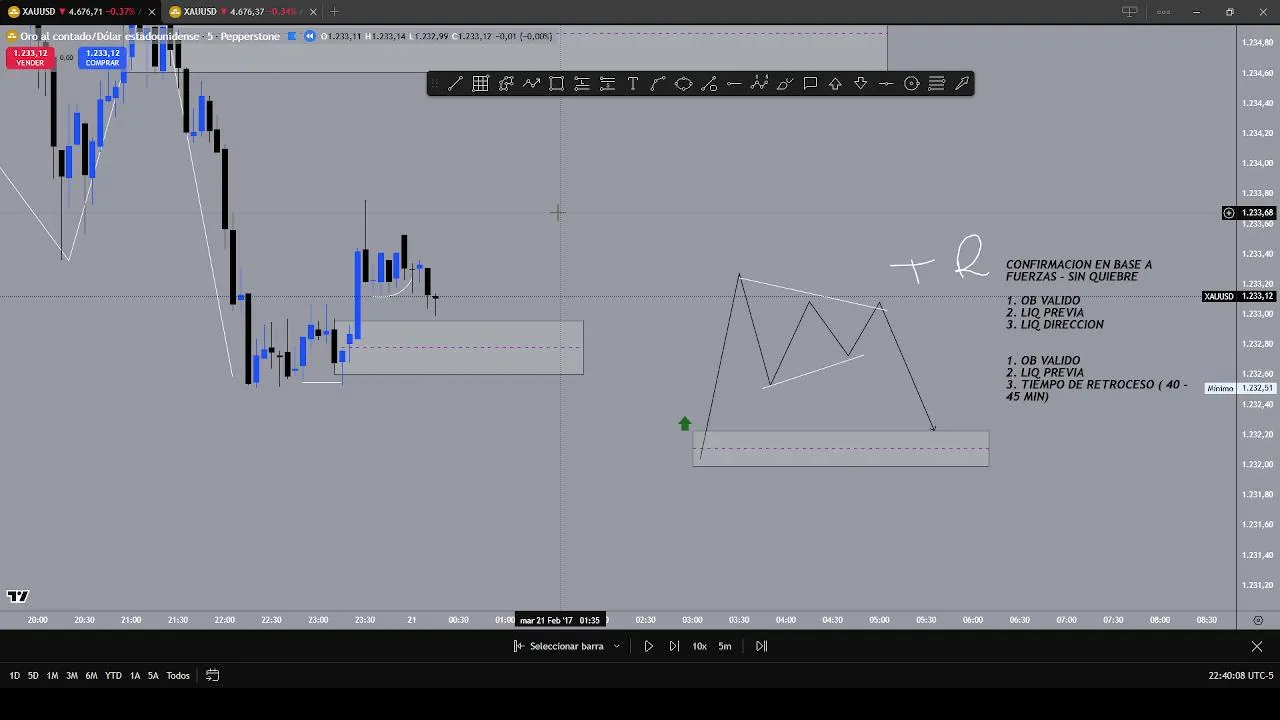
Task: Change the 5m replay interval
Action: pyautogui.click(x=725, y=646)
